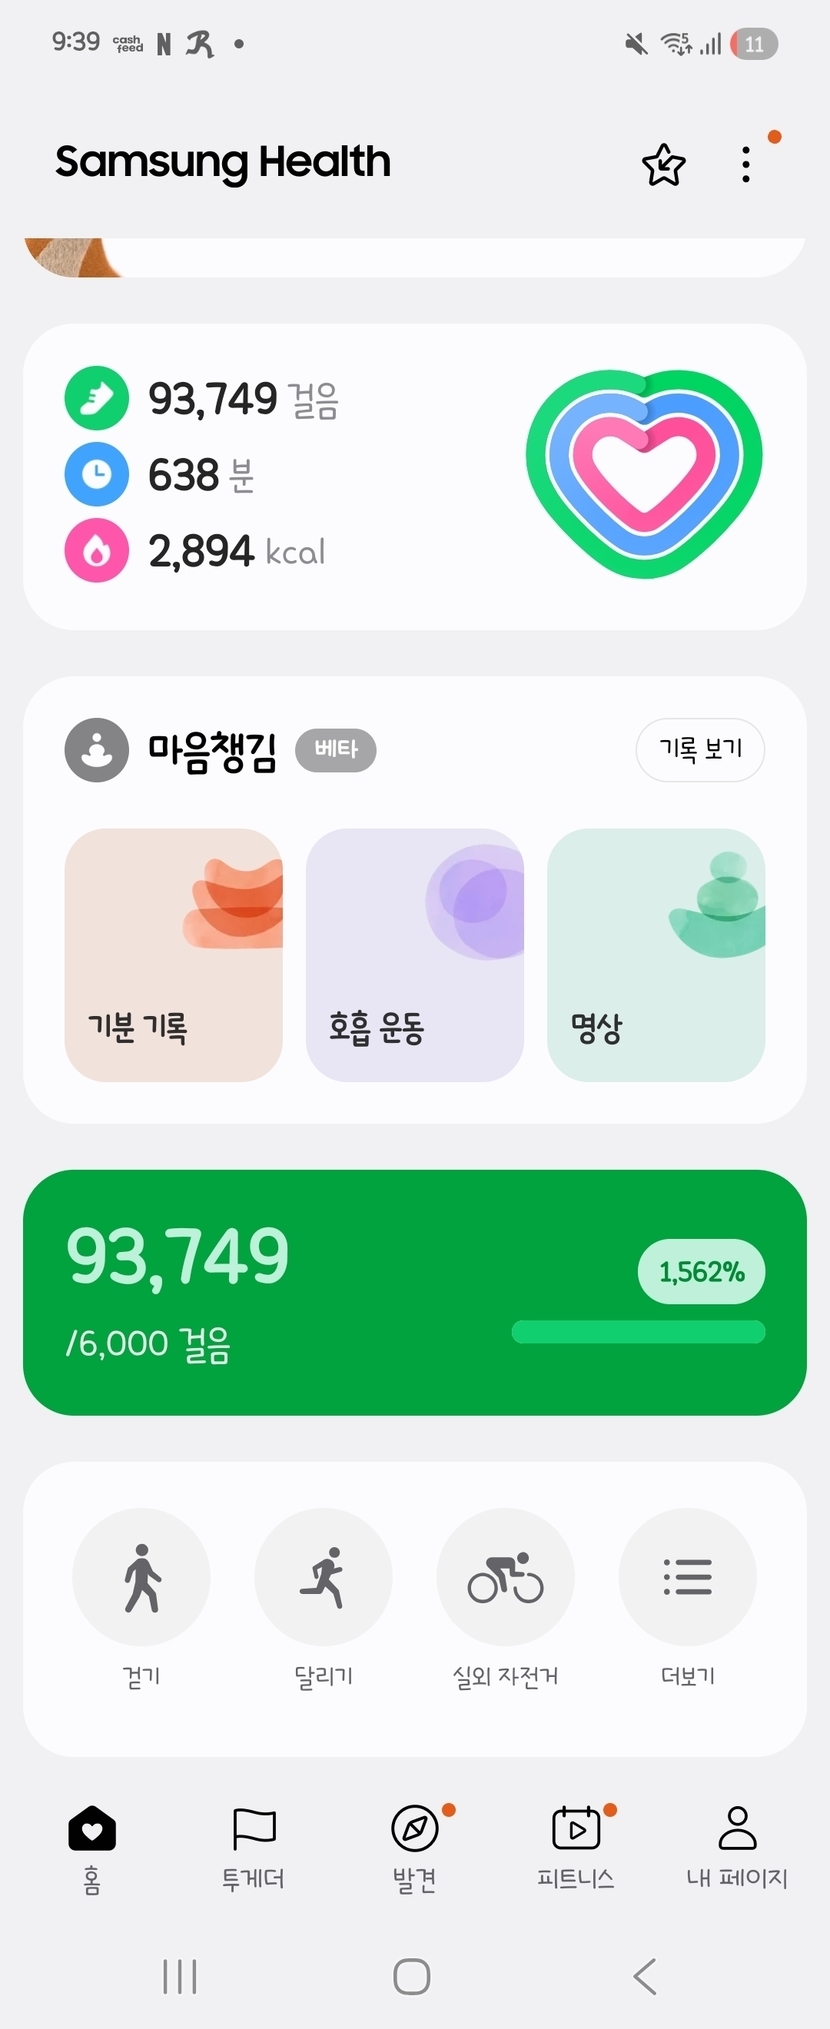The height and width of the screenshot is (2029, 830).
Task: Tap the steps progress bar
Action: [x=638, y=1332]
